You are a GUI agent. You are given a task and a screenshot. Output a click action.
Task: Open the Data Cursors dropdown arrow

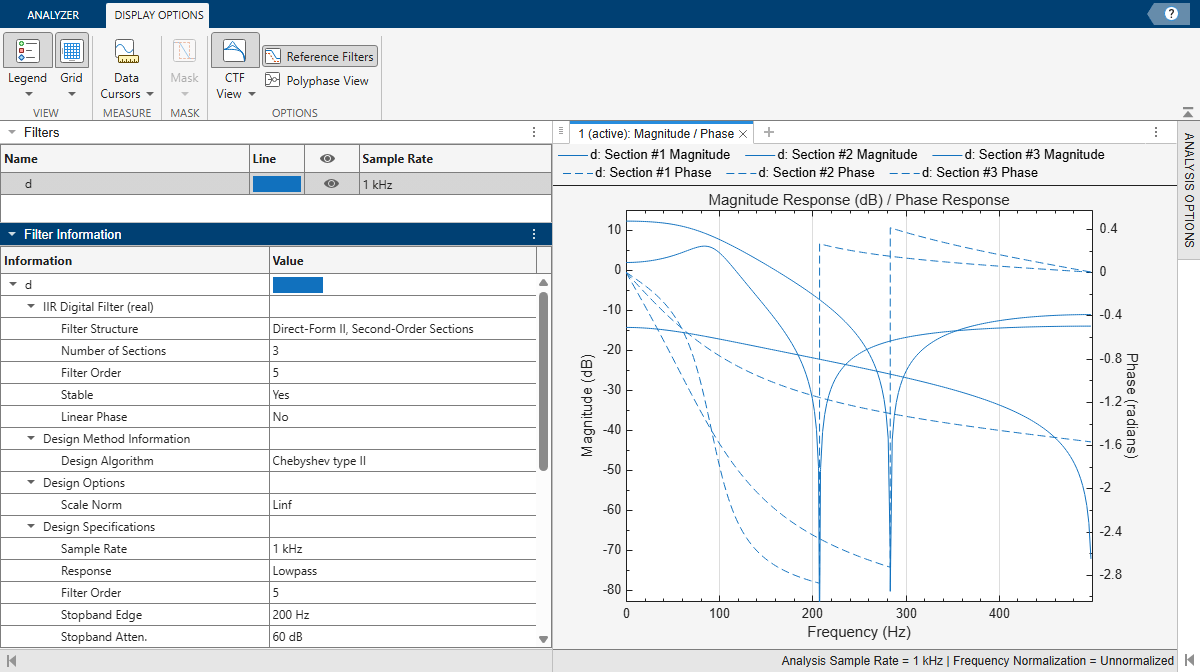[150, 94]
